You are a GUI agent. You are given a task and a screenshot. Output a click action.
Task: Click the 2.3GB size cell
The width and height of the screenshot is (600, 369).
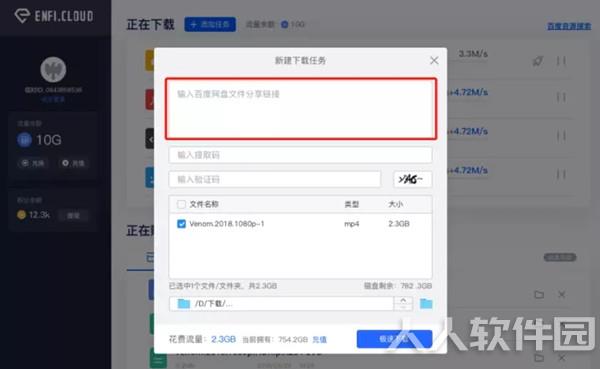(x=399, y=224)
